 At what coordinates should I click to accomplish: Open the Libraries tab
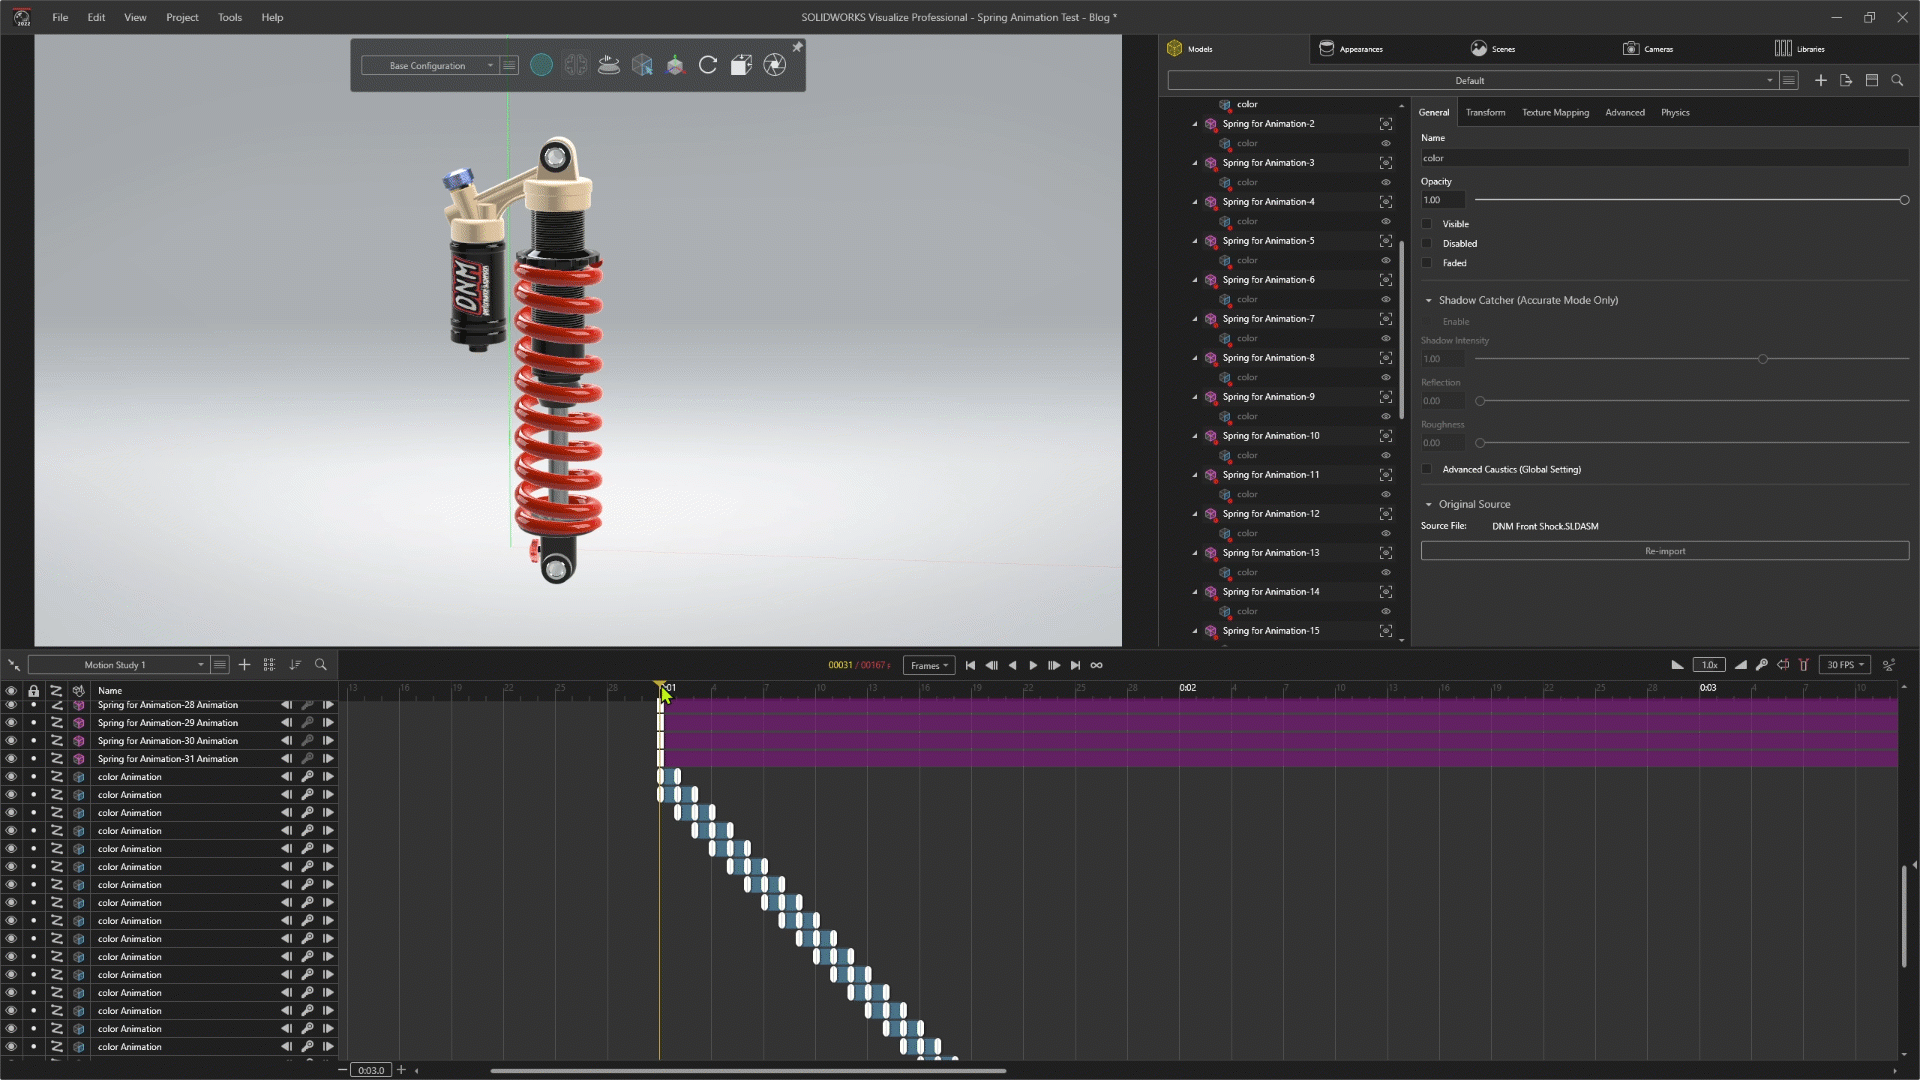(x=1800, y=48)
